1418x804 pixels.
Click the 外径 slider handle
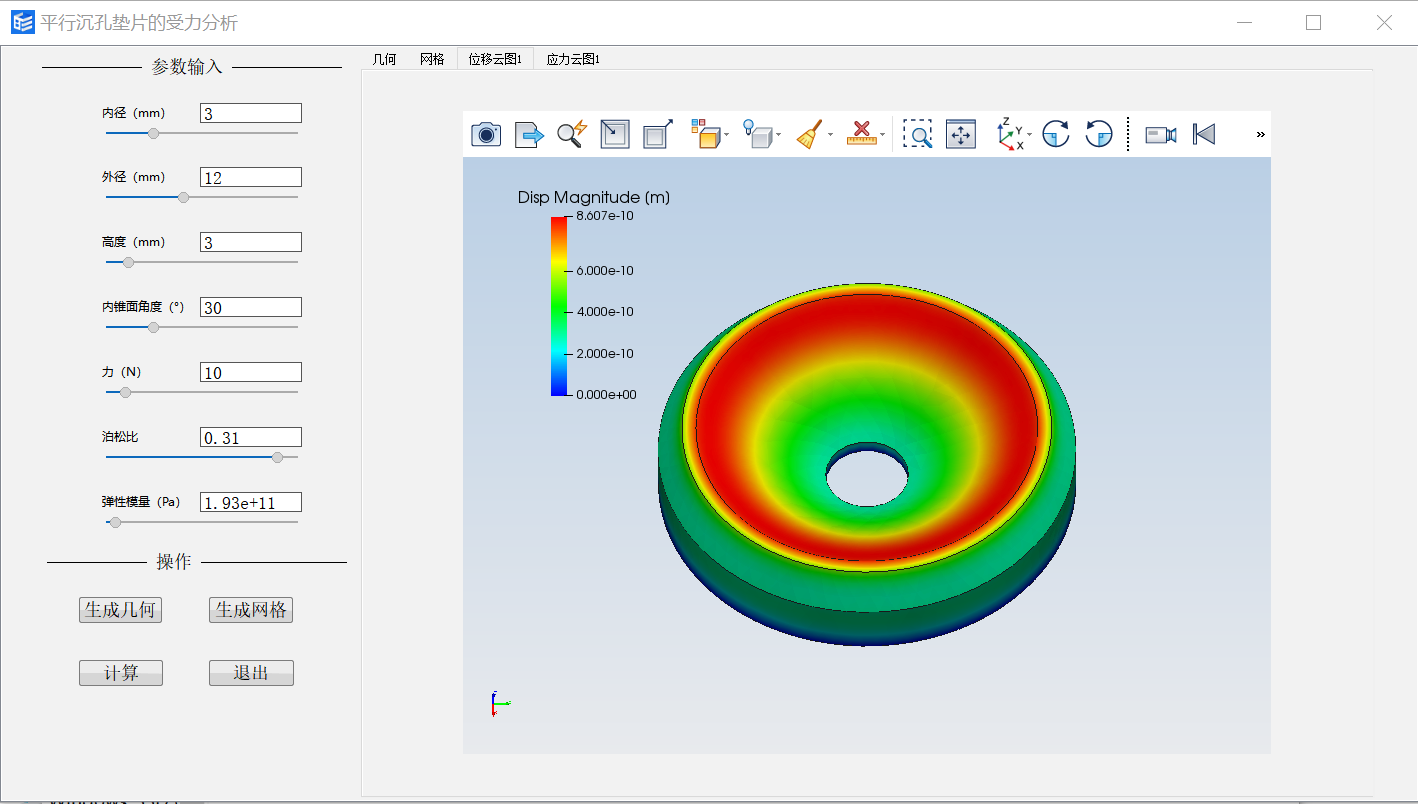pyautogui.click(x=183, y=197)
